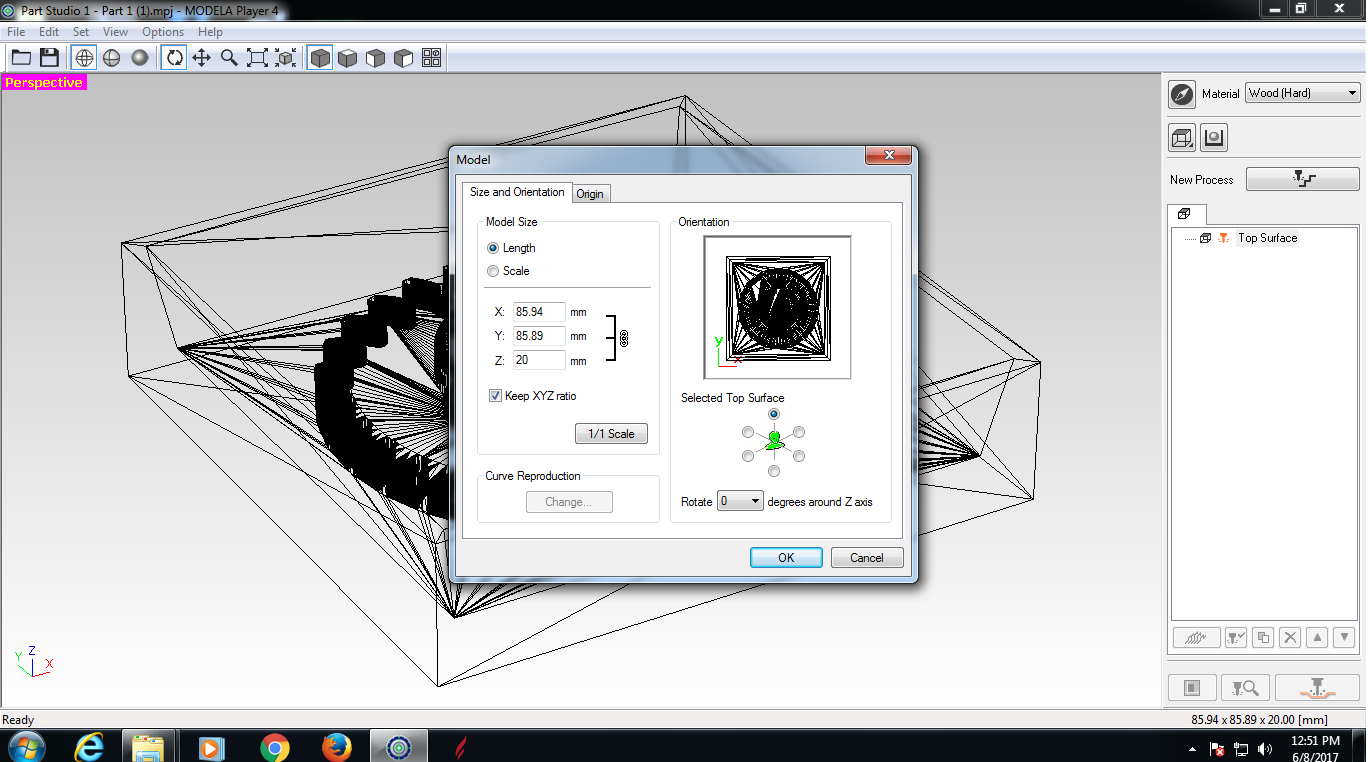The width and height of the screenshot is (1368, 762).
Task: Cancel the Model dialog
Action: (x=867, y=558)
